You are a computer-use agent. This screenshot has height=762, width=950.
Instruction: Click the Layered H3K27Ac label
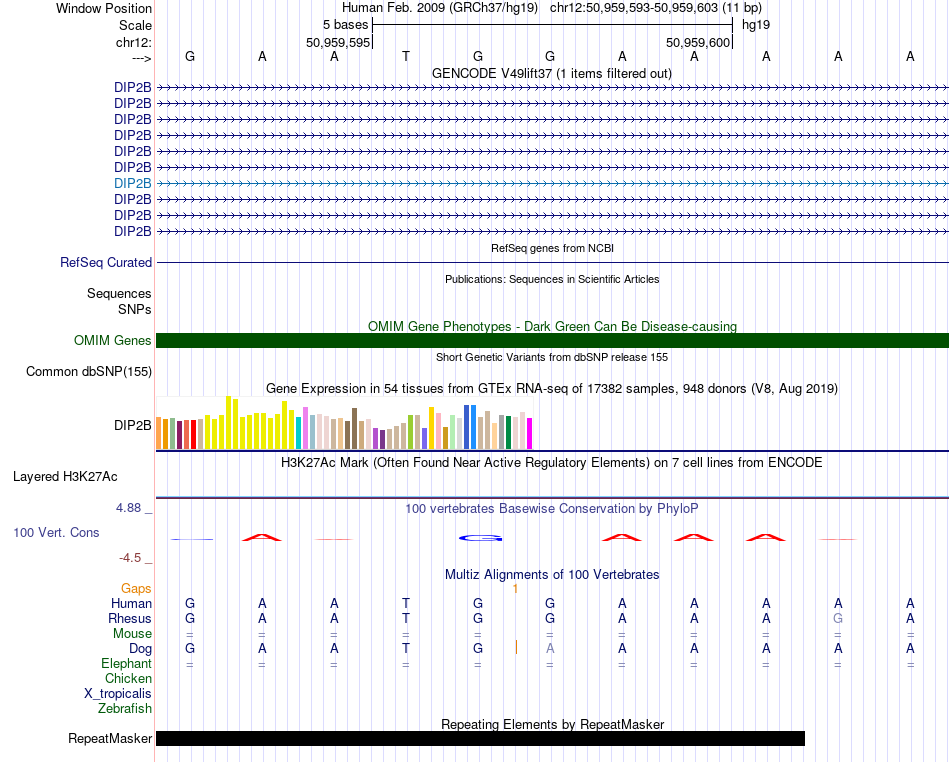[65, 477]
